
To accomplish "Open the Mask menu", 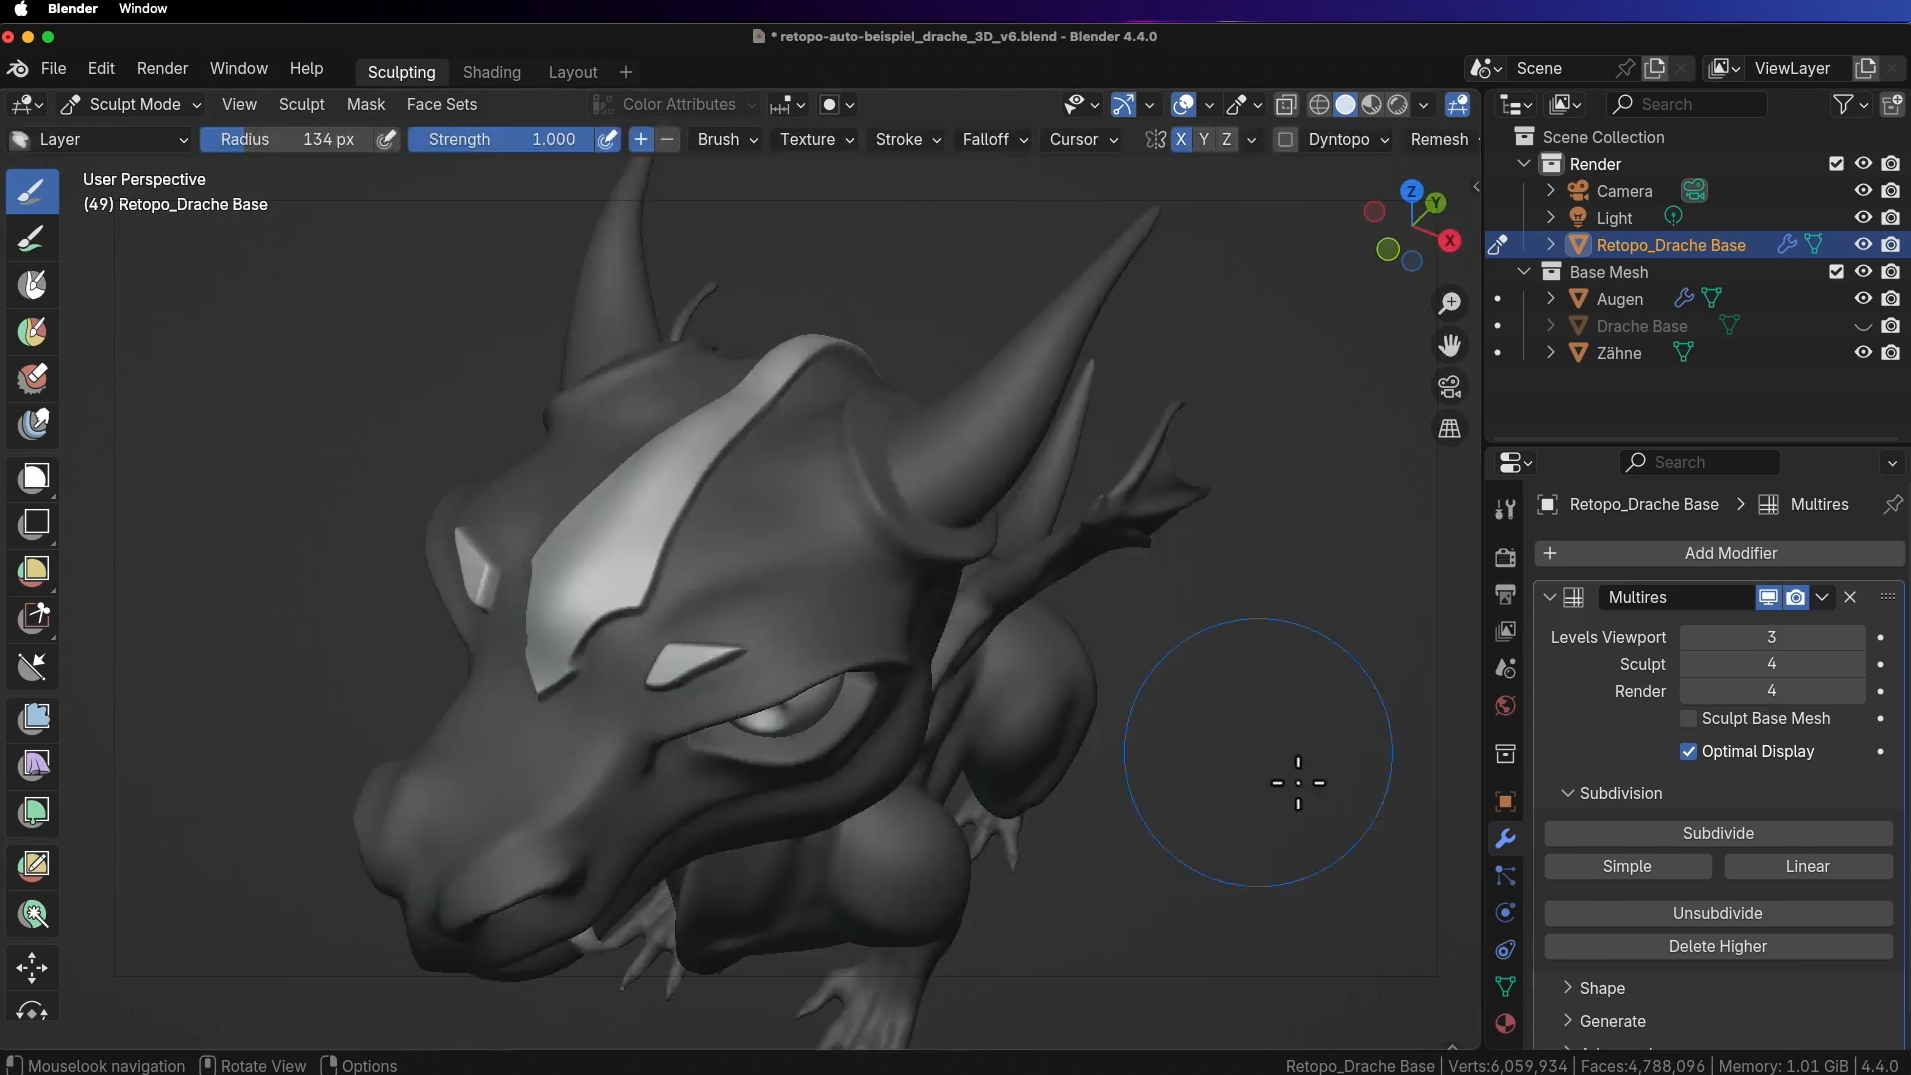I will tap(366, 104).
